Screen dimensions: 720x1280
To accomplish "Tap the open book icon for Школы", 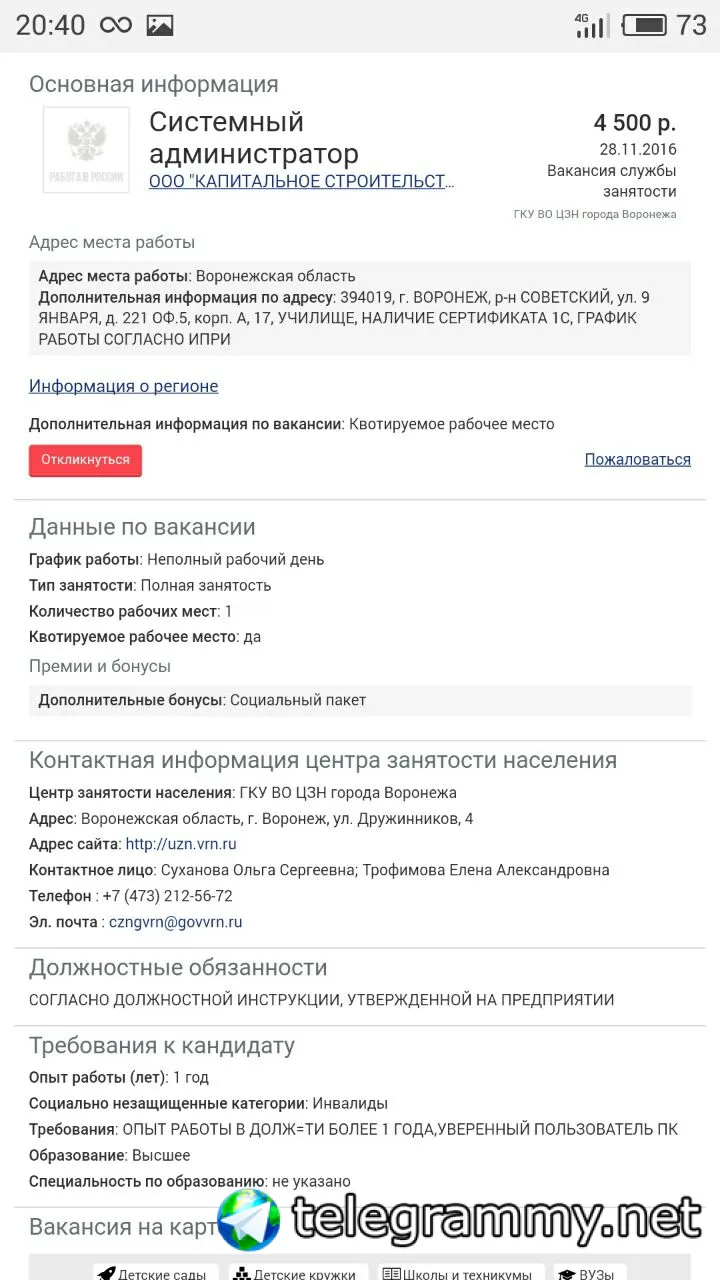I will click(392, 1274).
